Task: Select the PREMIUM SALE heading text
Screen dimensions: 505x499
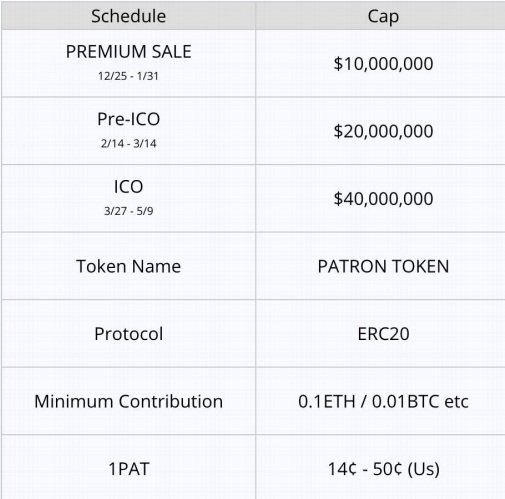Action: [x=128, y=52]
